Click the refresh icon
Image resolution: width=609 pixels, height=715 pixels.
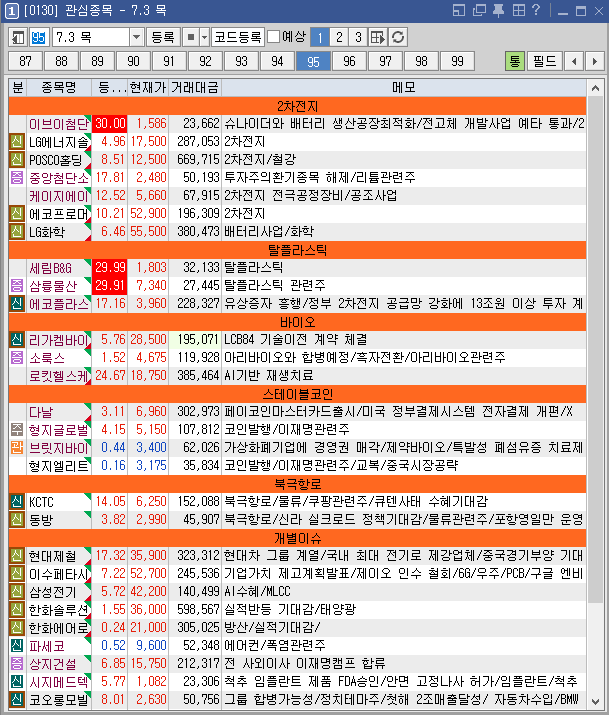click(398, 37)
